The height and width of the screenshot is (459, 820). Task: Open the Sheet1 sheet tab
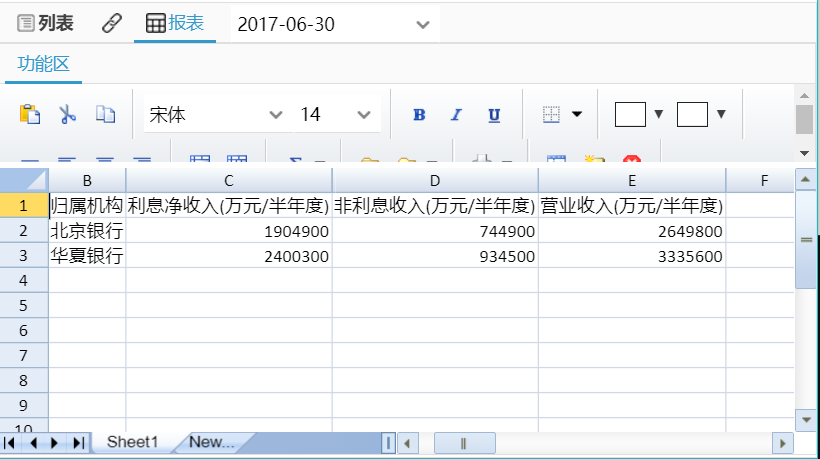pos(132,442)
